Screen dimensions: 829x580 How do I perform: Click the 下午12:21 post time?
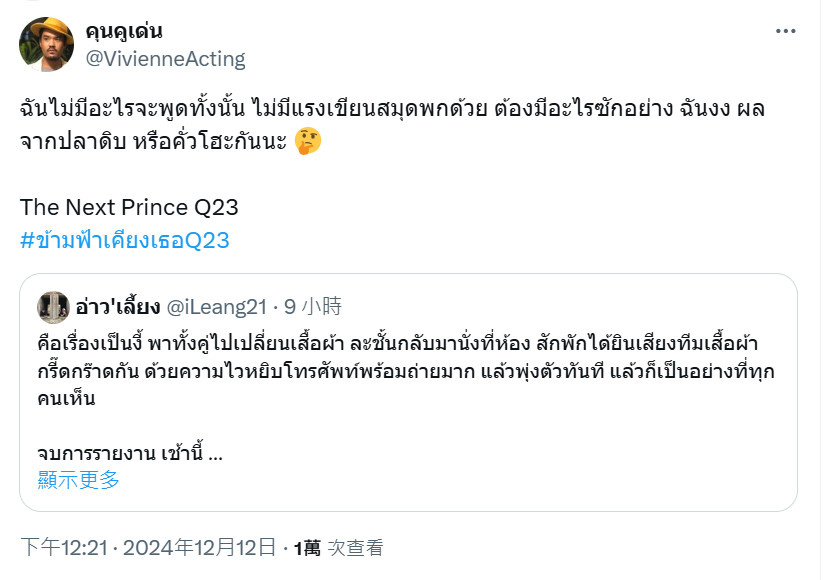[x=64, y=548]
